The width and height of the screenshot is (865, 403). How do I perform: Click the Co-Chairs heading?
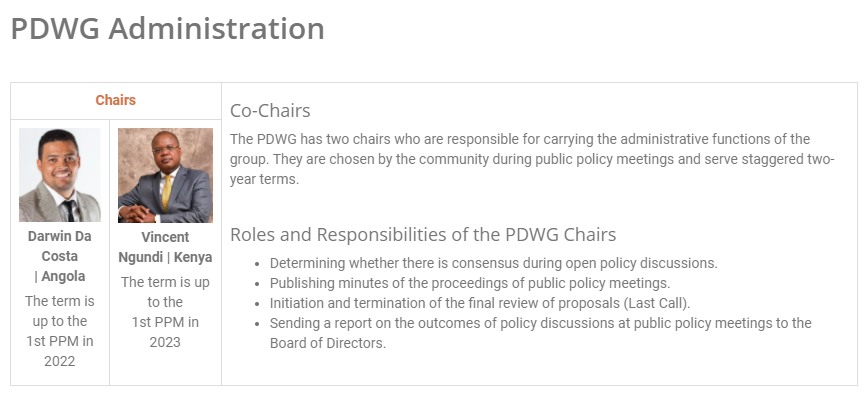(x=270, y=111)
